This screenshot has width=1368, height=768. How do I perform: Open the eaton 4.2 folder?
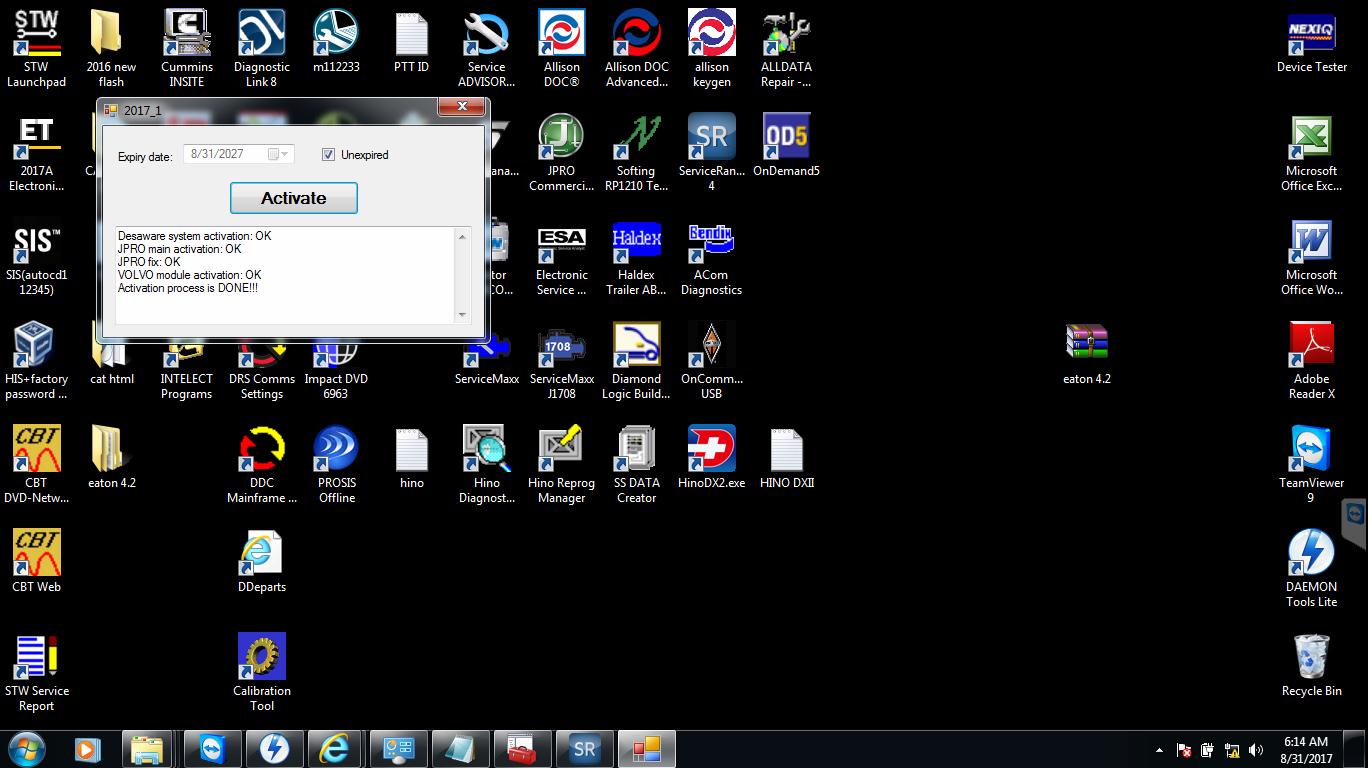tap(111, 458)
